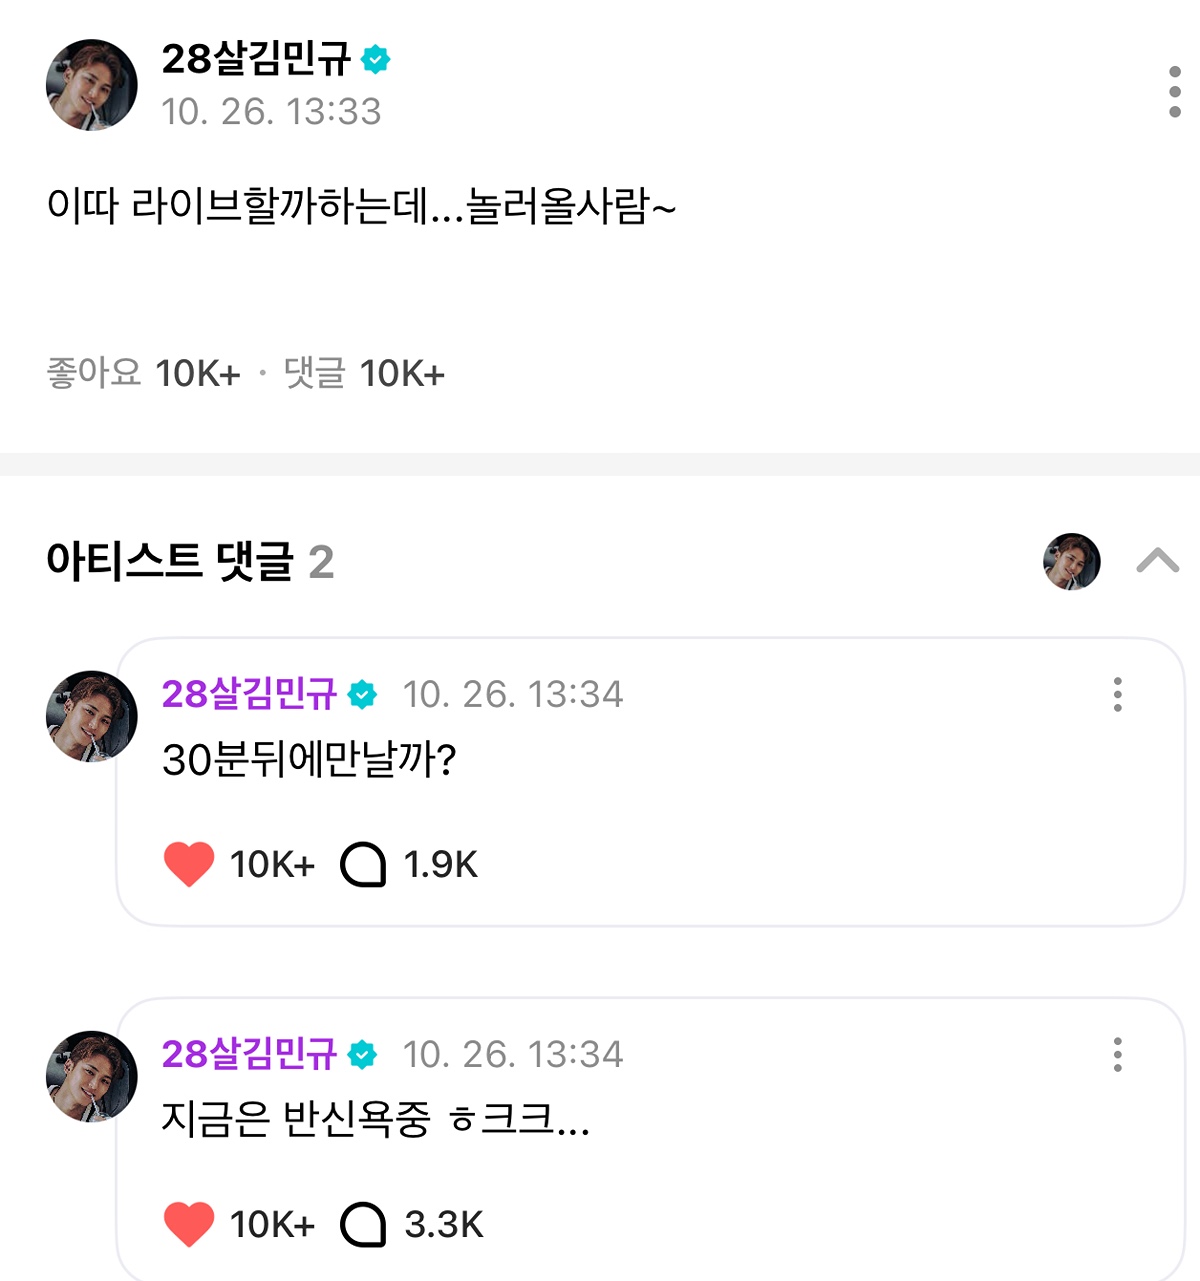The width and height of the screenshot is (1200, 1281).
Task: Tap small artist avatar beside collapse chevron
Action: tap(1071, 561)
